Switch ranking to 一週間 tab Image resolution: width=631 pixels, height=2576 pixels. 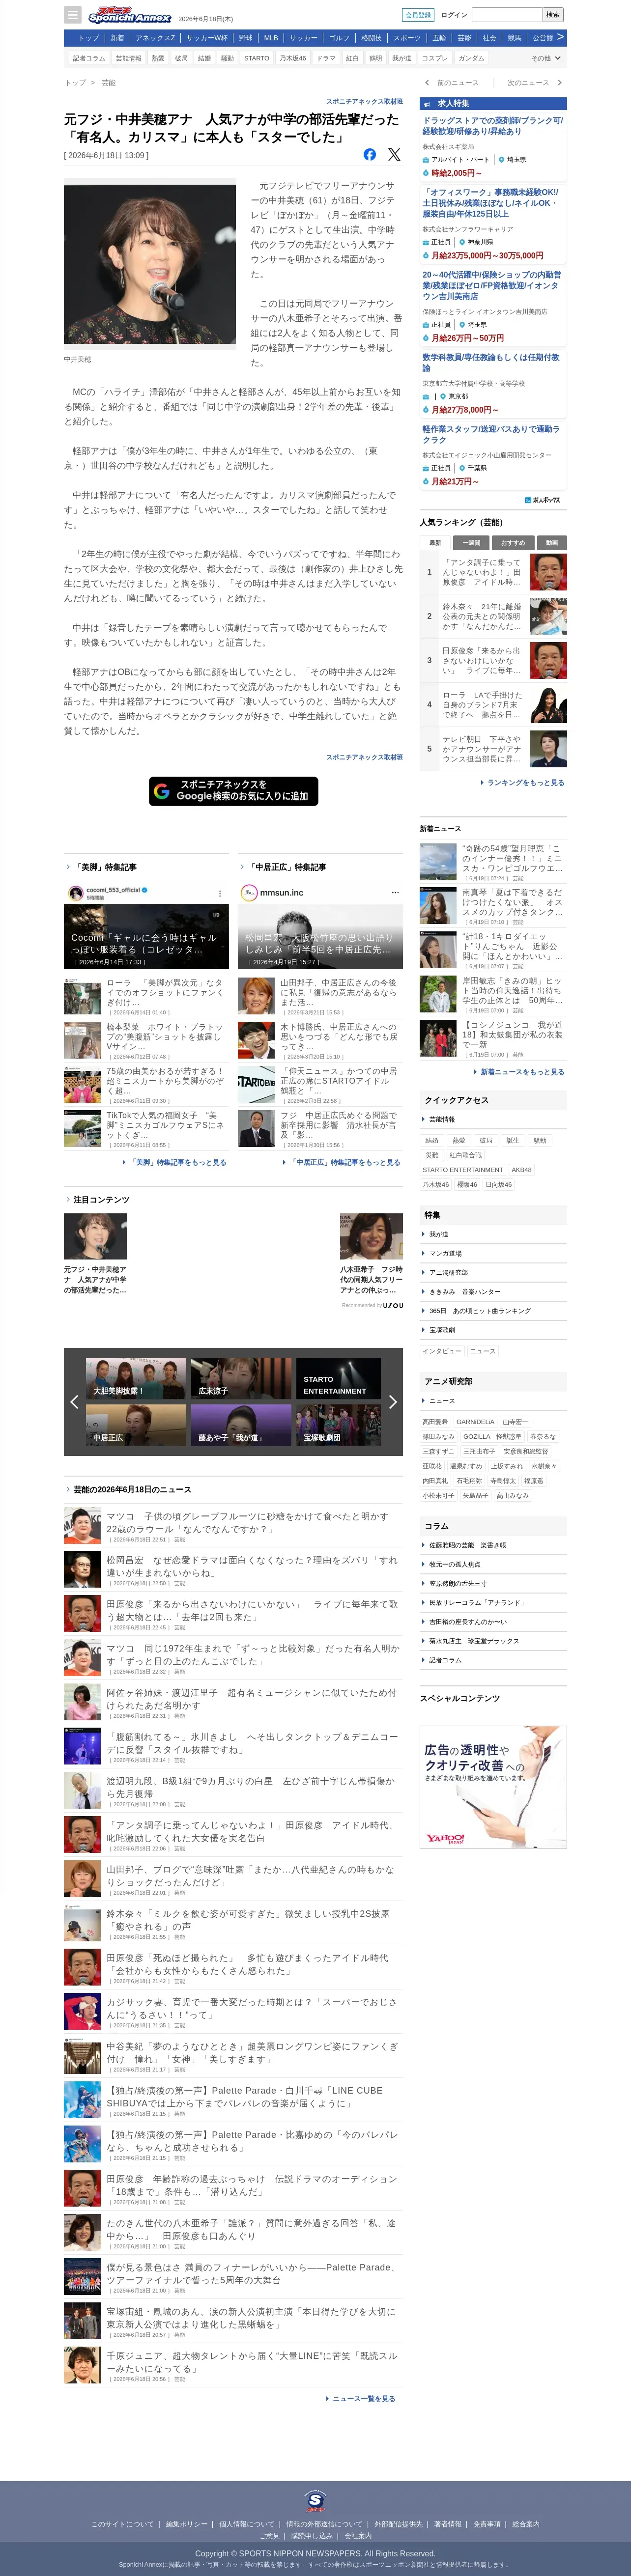[x=471, y=543]
